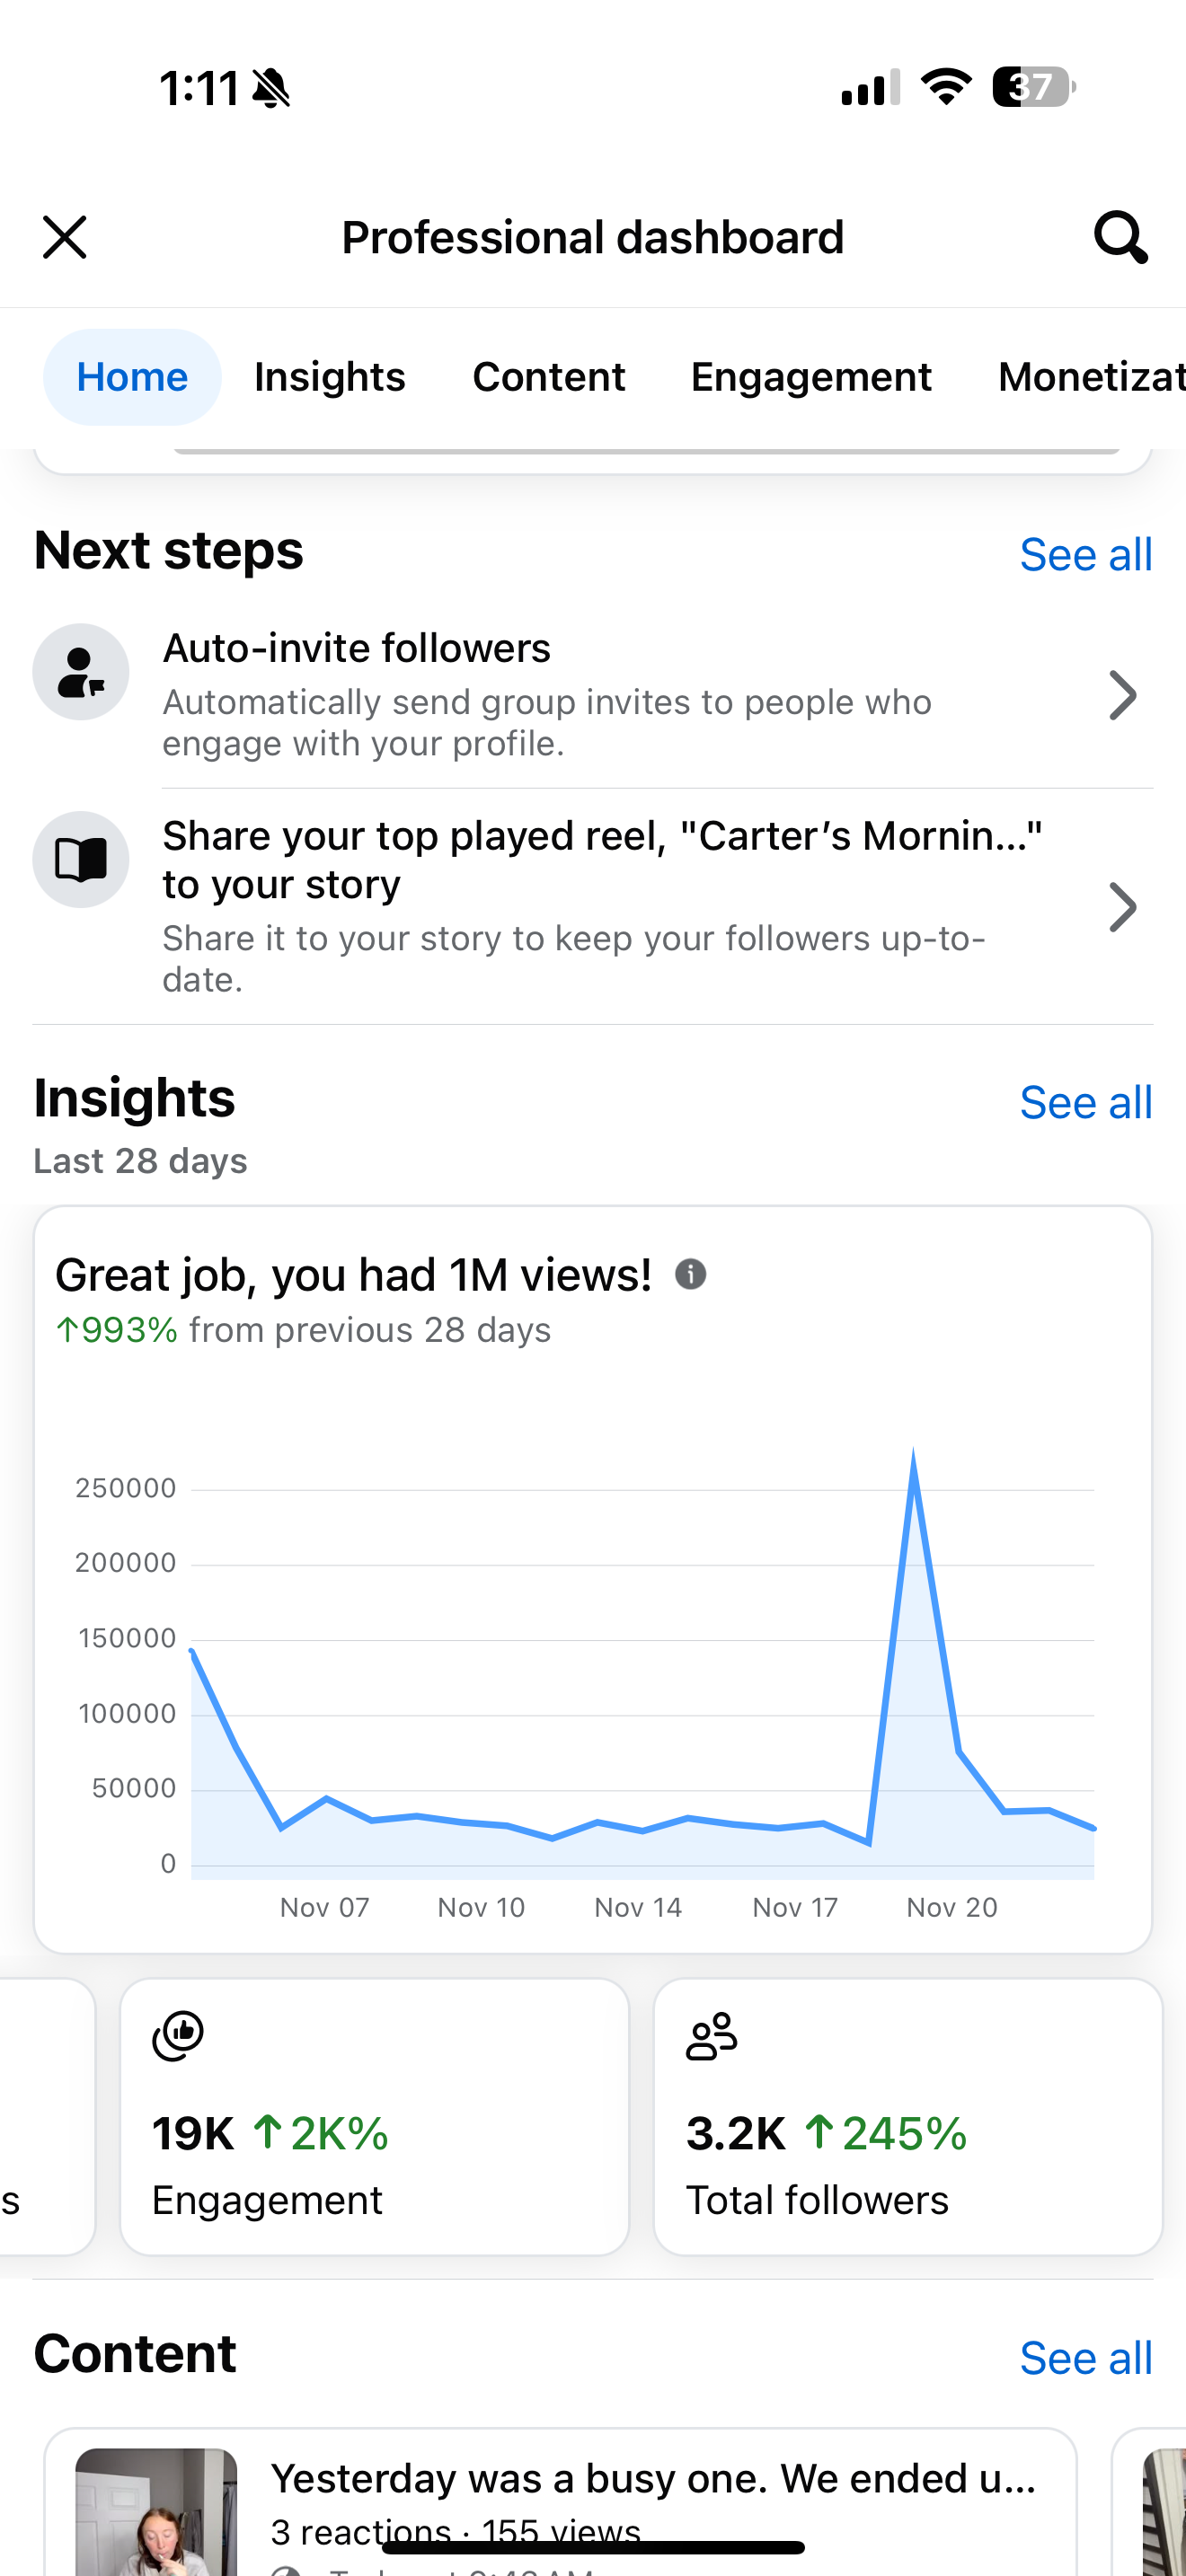Tap the book icon for share reel step
The height and width of the screenshot is (2576, 1186).
[x=81, y=859]
